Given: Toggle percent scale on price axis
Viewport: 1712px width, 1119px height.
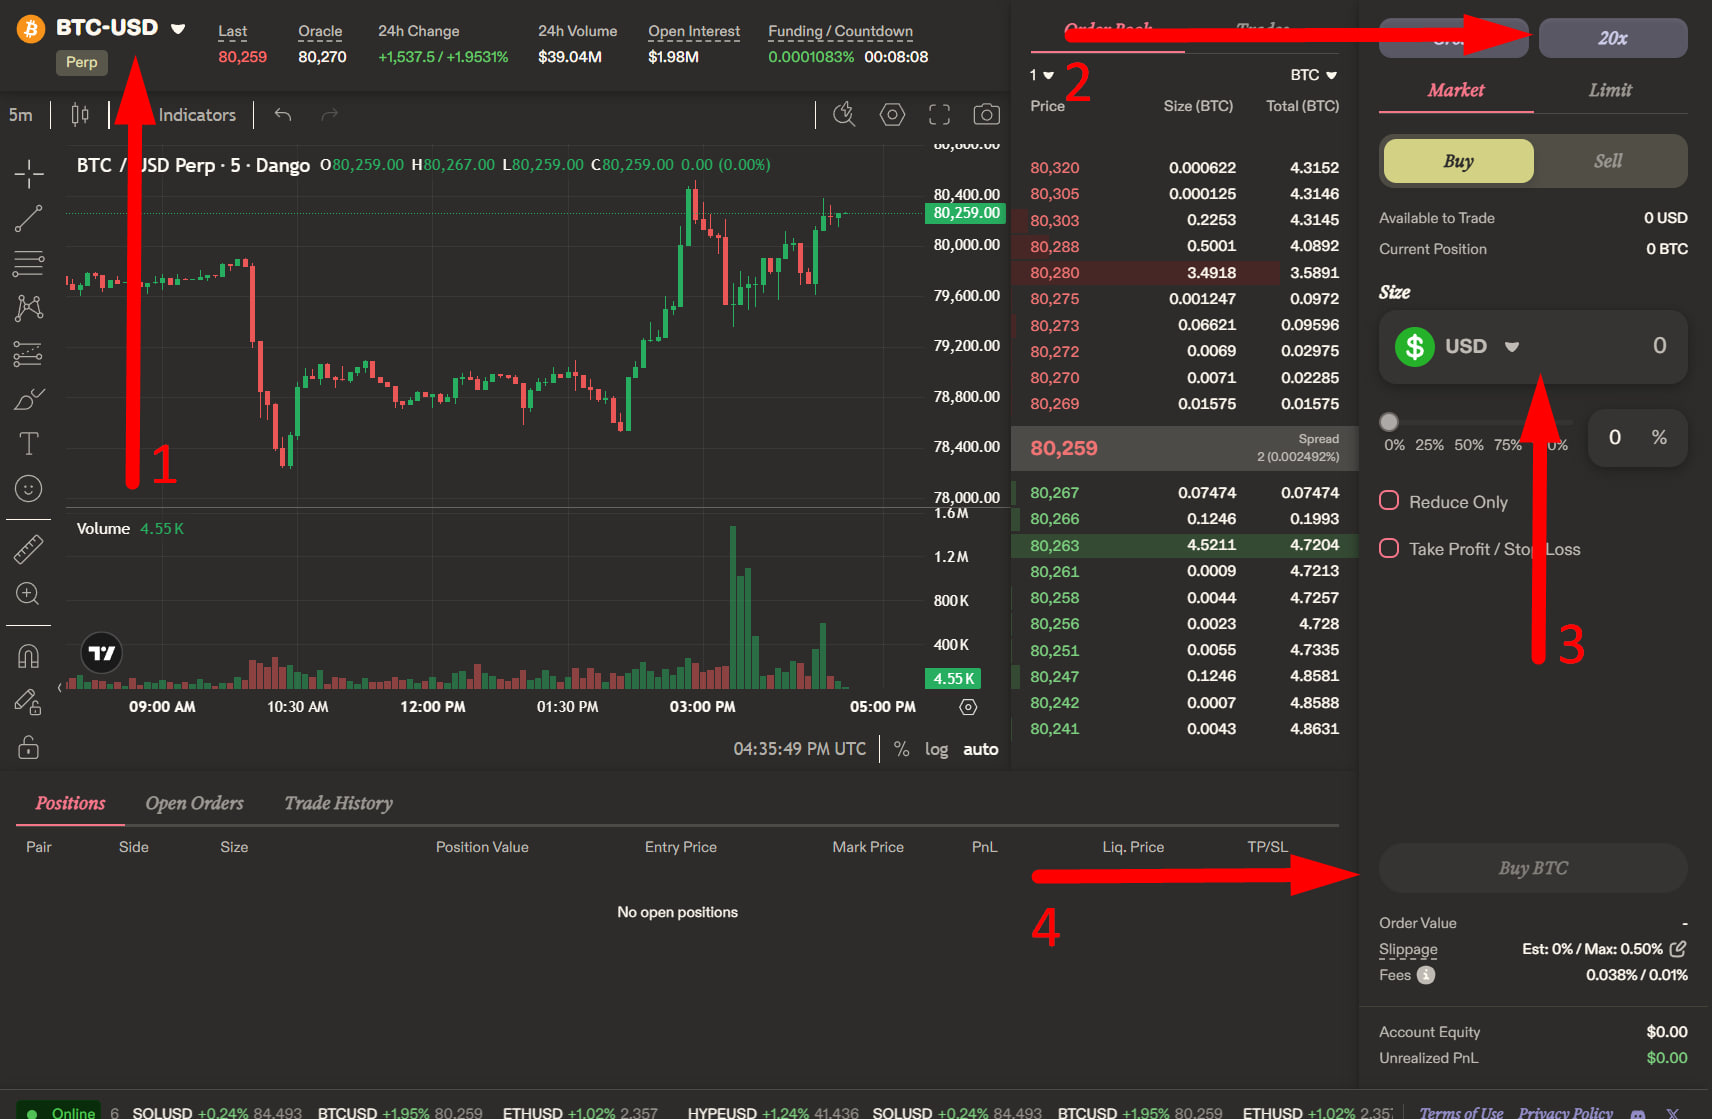Looking at the screenshot, I should pos(901,749).
